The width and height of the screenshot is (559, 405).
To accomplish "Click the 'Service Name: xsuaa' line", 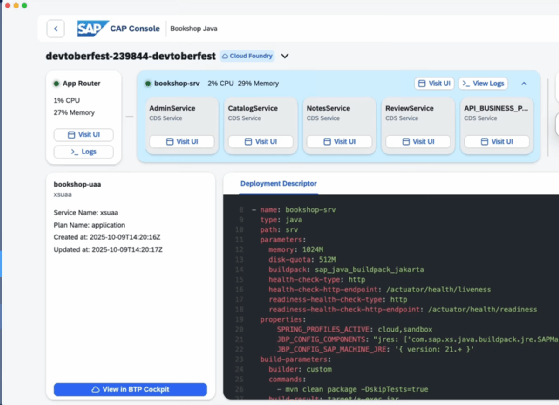I will [x=86, y=213].
